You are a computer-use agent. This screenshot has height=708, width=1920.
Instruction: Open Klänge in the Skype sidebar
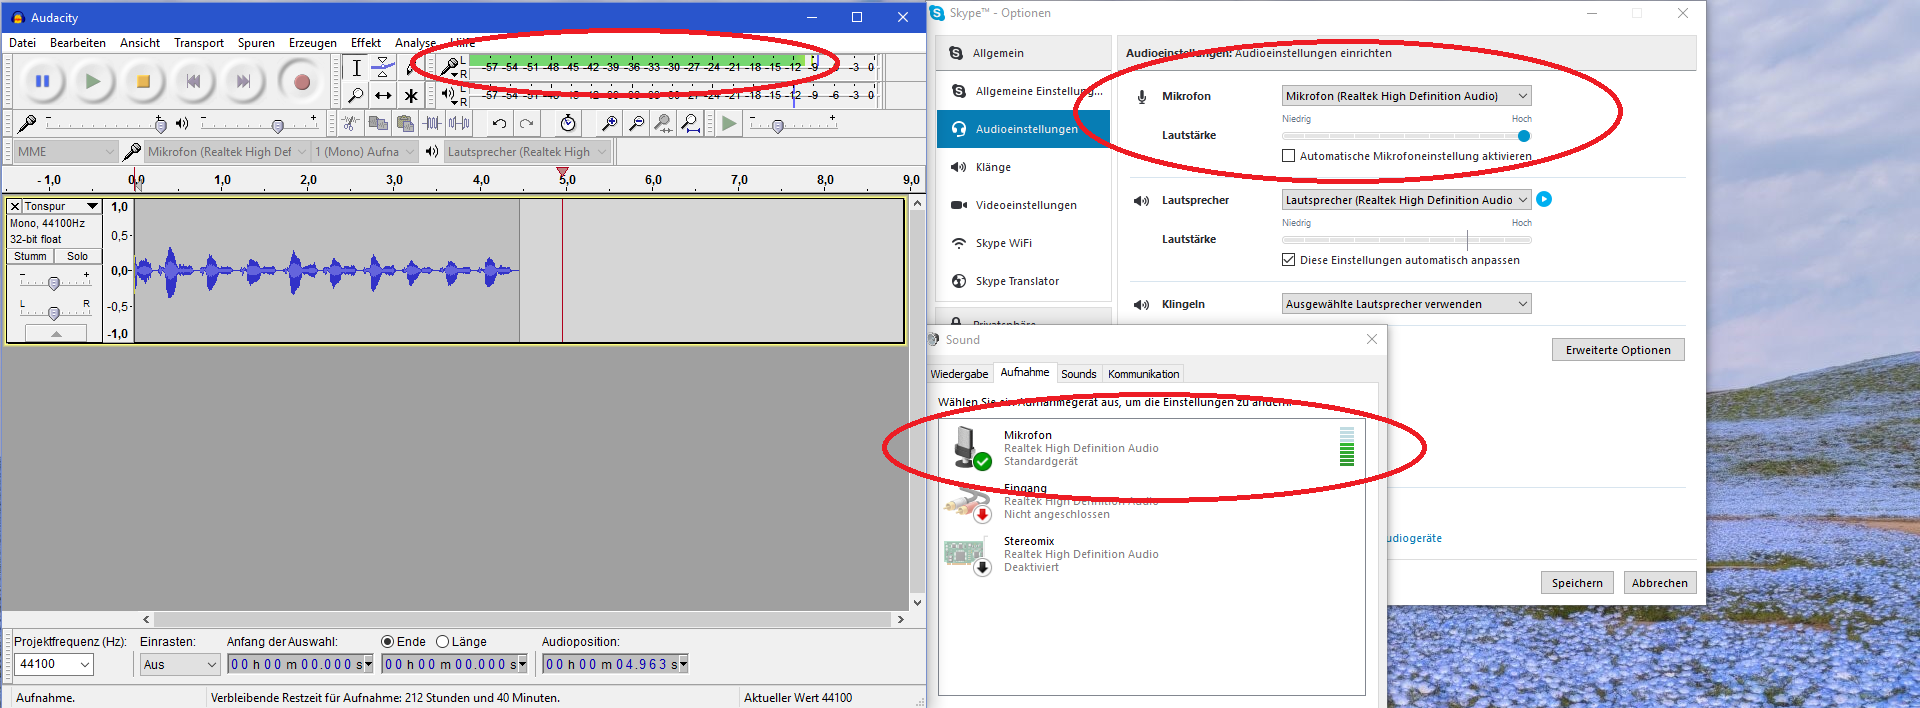[x=1024, y=167]
